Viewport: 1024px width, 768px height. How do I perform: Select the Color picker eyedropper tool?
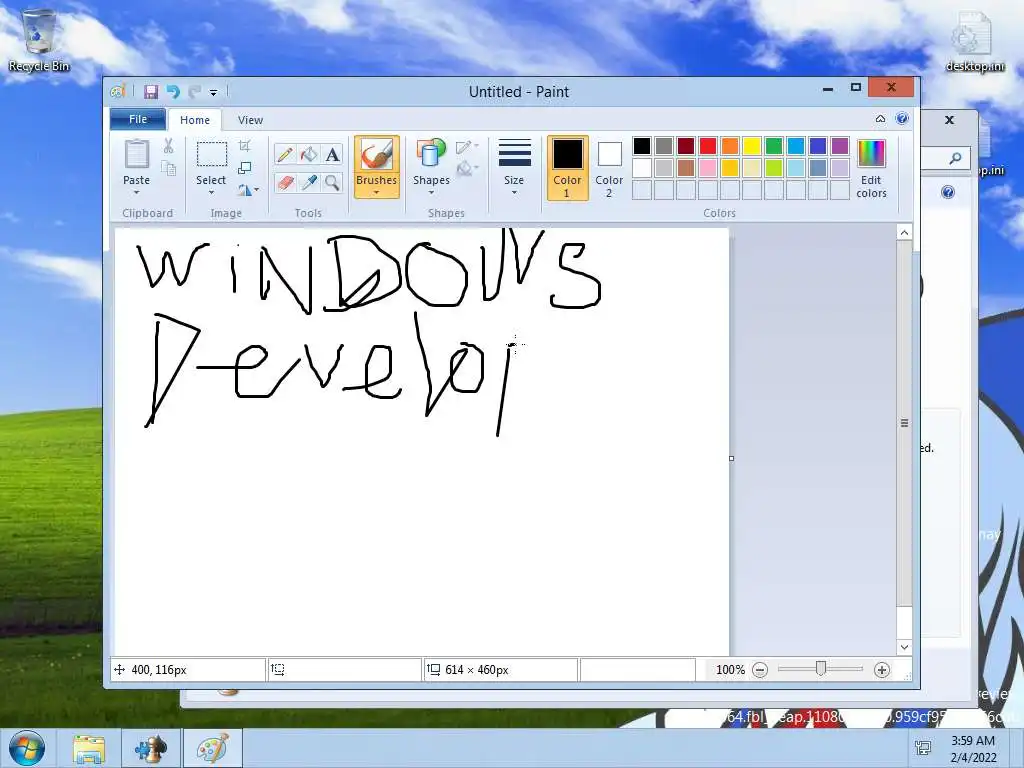click(309, 182)
